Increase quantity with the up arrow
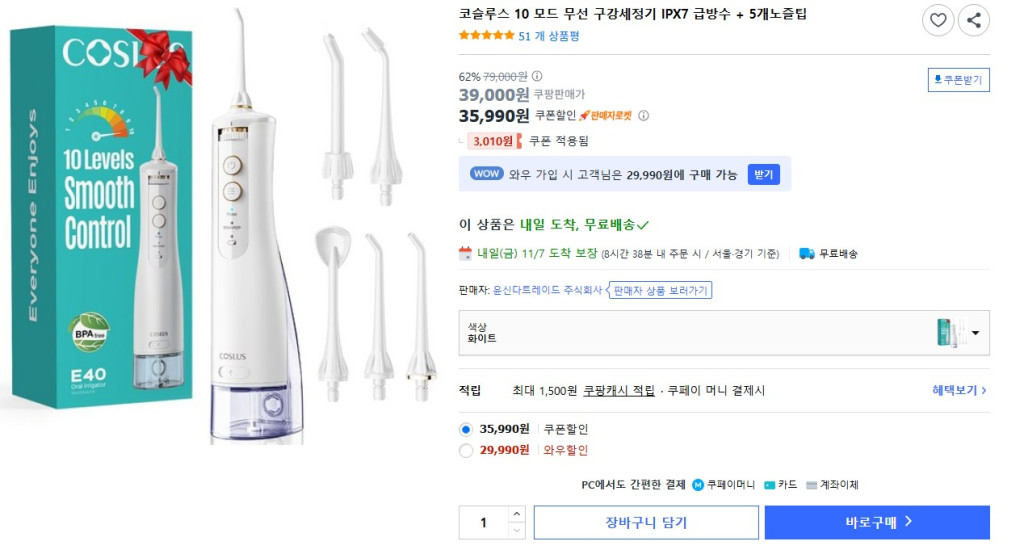 [x=516, y=514]
